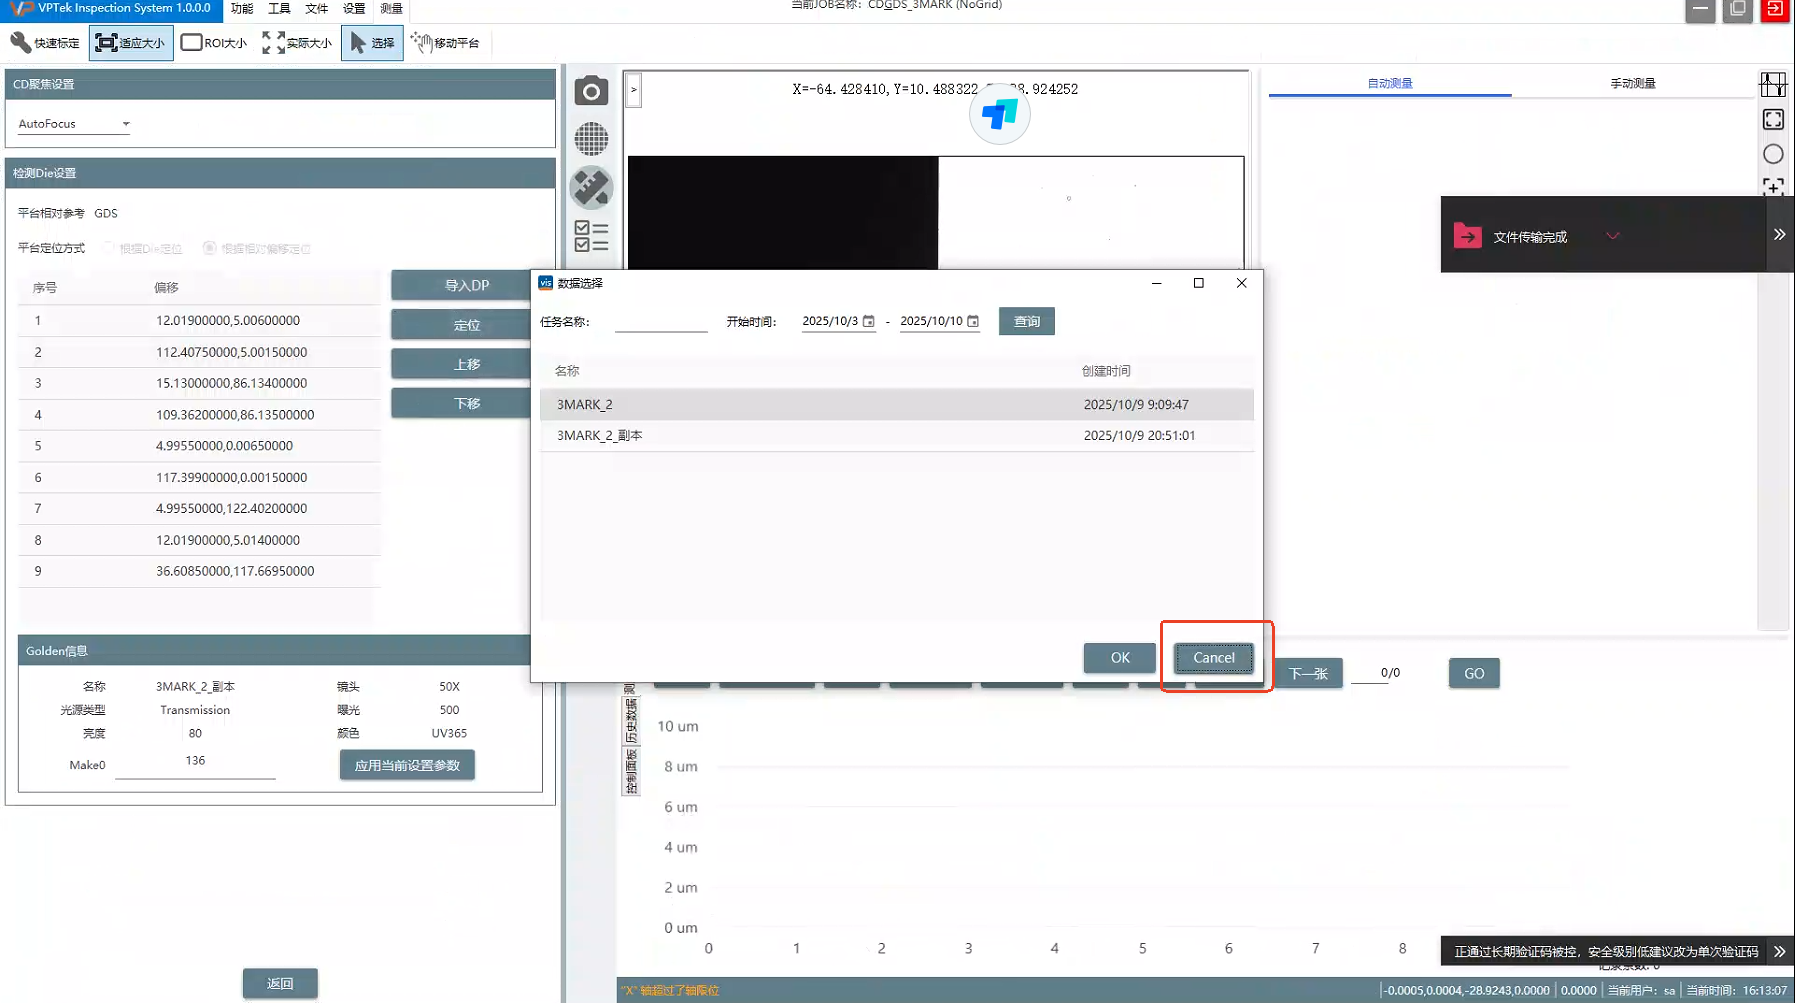Select the circle shape tool
The width and height of the screenshot is (1795, 1003).
click(1773, 154)
